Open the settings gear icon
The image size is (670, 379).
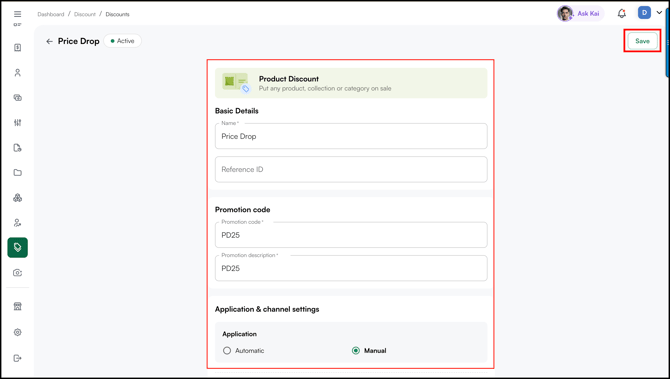[18, 332]
